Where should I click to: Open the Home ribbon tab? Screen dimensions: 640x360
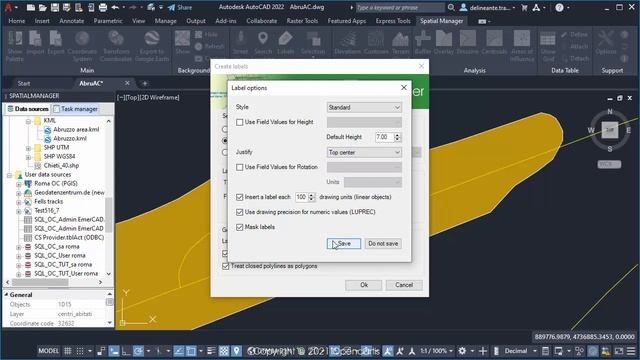click(x=17, y=21)
